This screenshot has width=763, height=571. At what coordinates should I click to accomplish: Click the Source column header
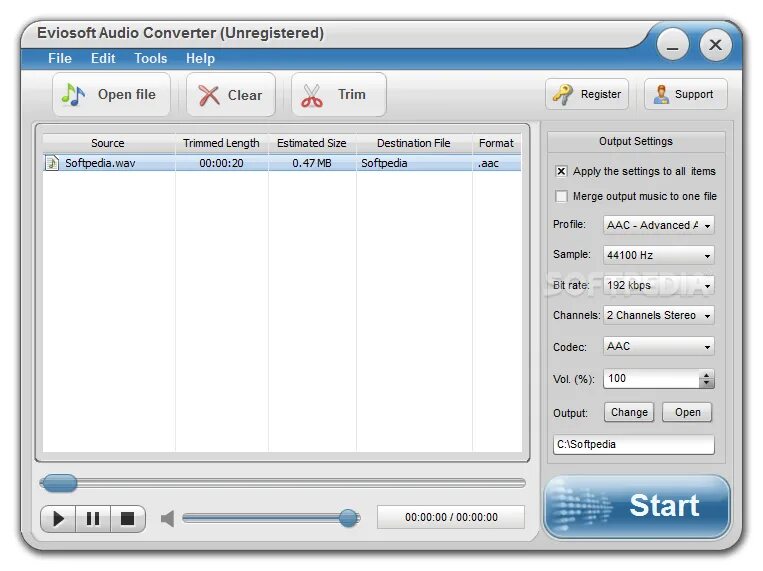tap(108, 143)
